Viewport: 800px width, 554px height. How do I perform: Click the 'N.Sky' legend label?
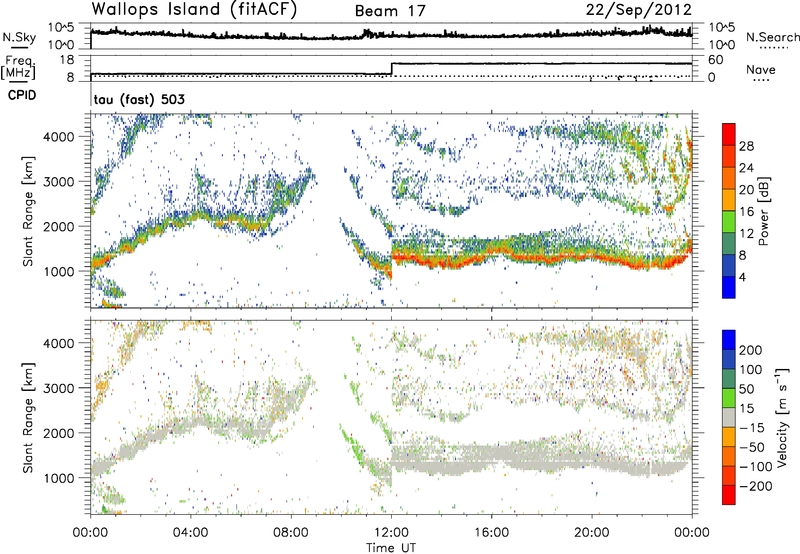[x=19, y=37]
